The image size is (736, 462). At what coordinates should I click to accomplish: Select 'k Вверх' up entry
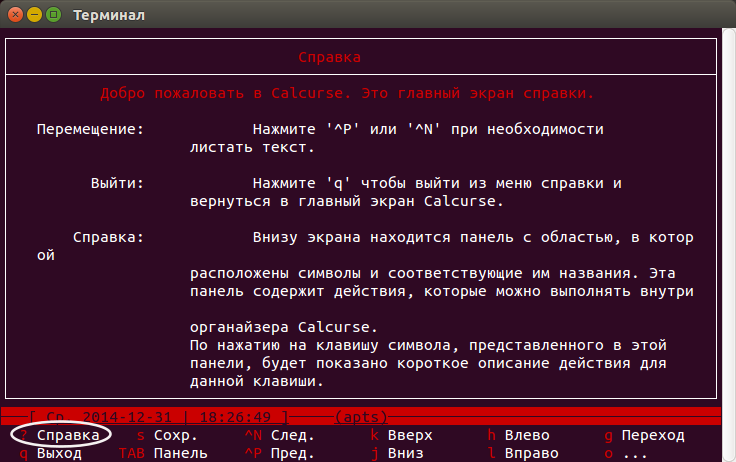pos(401,435)
